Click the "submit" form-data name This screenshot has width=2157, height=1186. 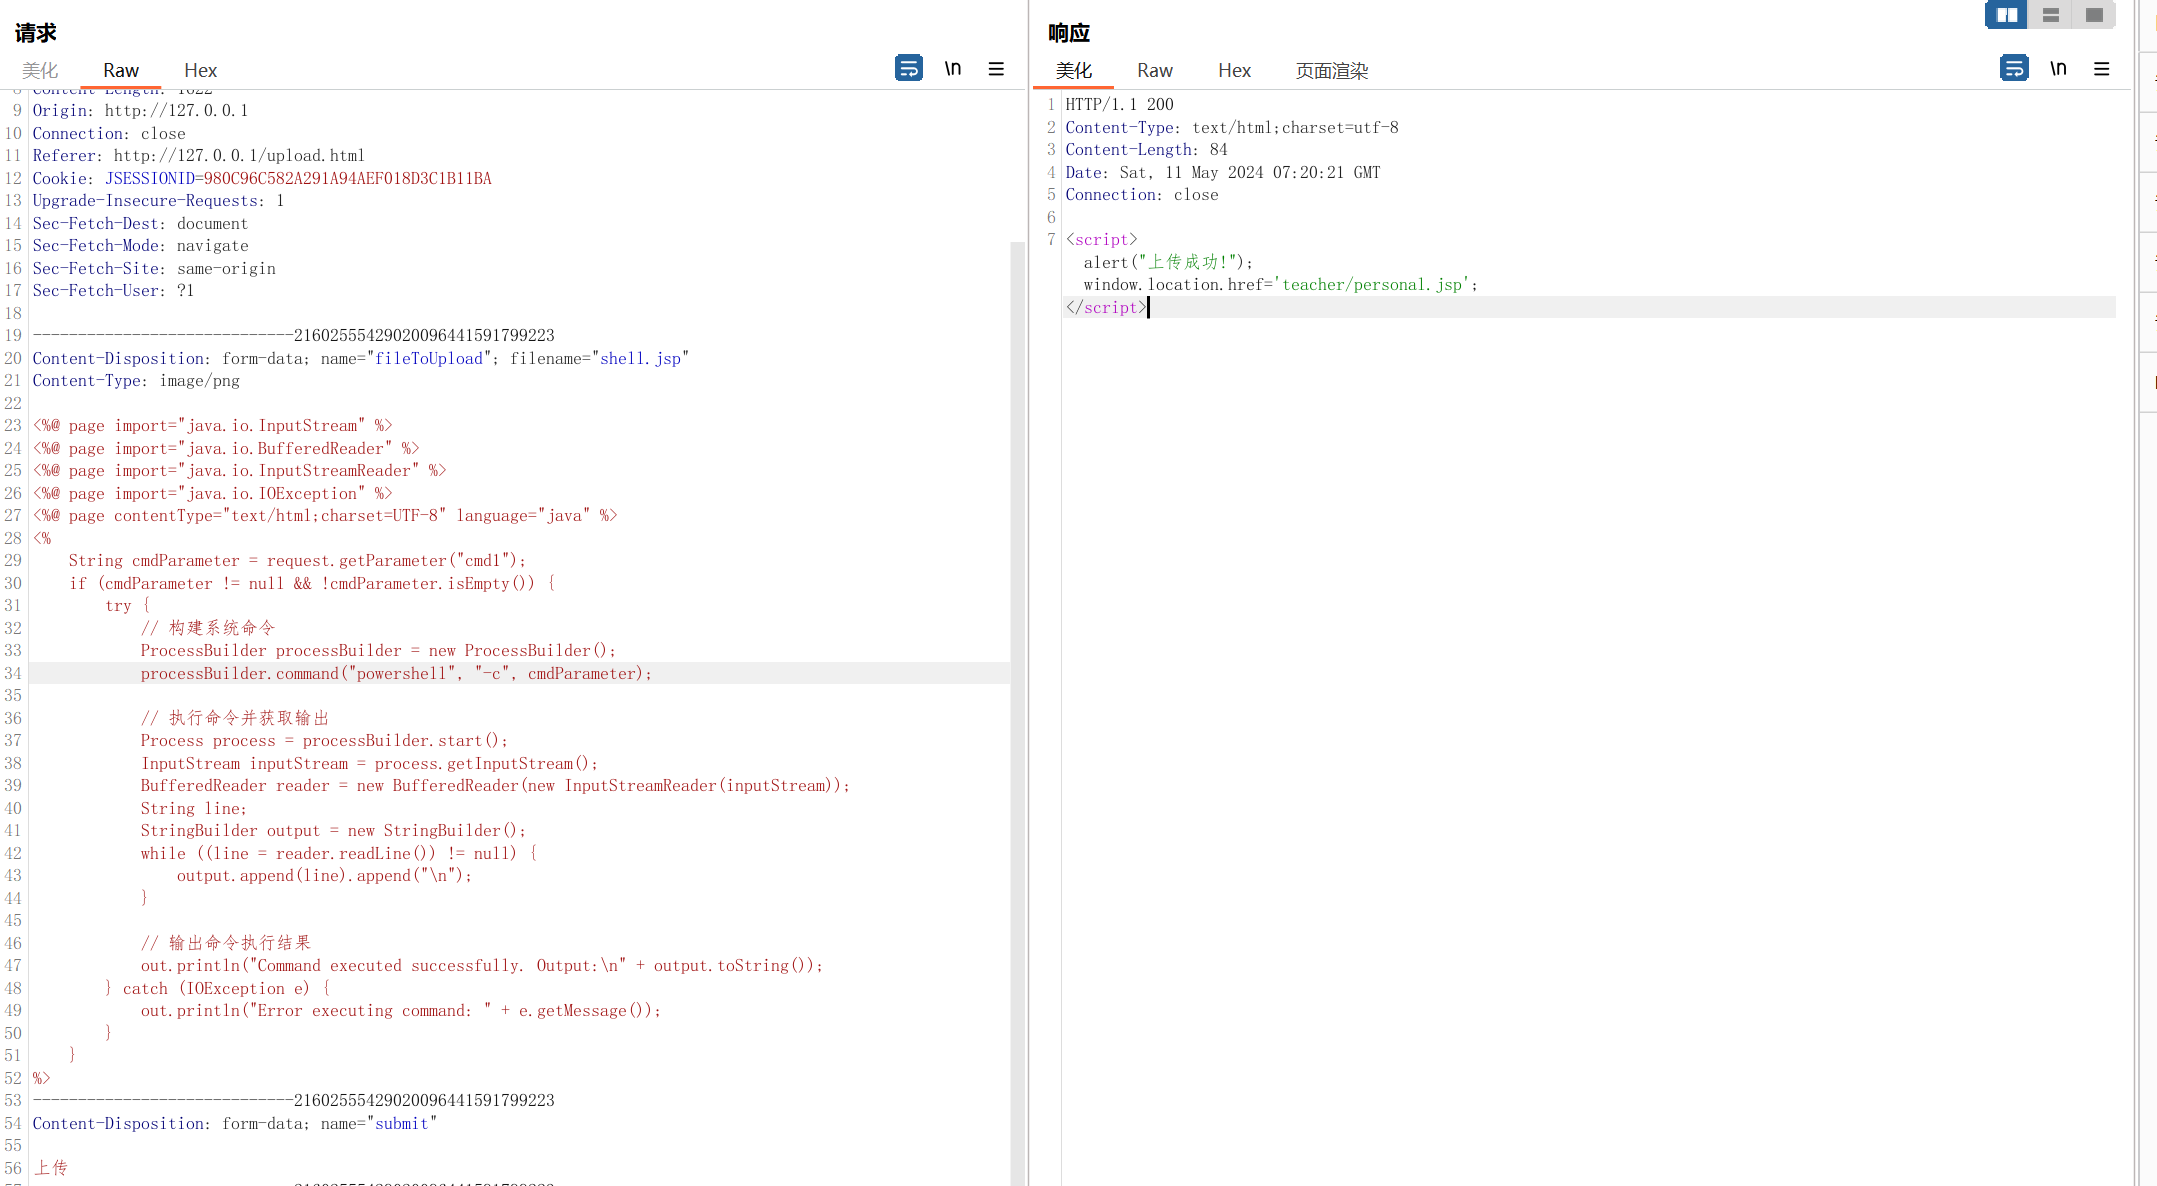pyautogui.click(x=401, y=1123)
